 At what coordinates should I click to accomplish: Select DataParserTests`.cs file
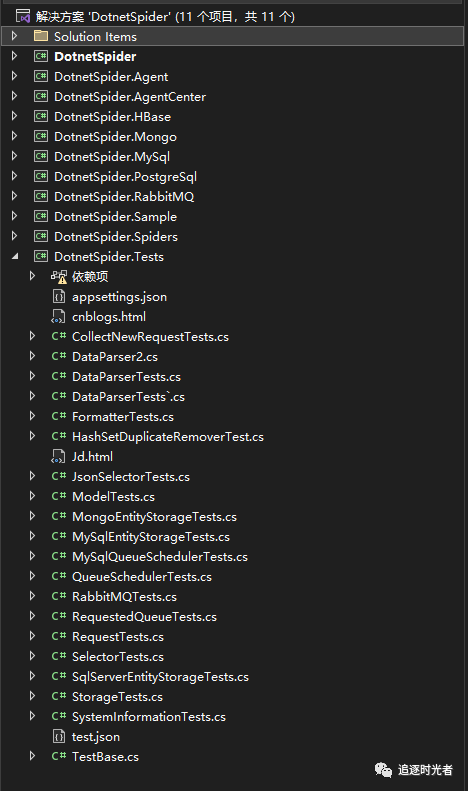click(129, 397)
